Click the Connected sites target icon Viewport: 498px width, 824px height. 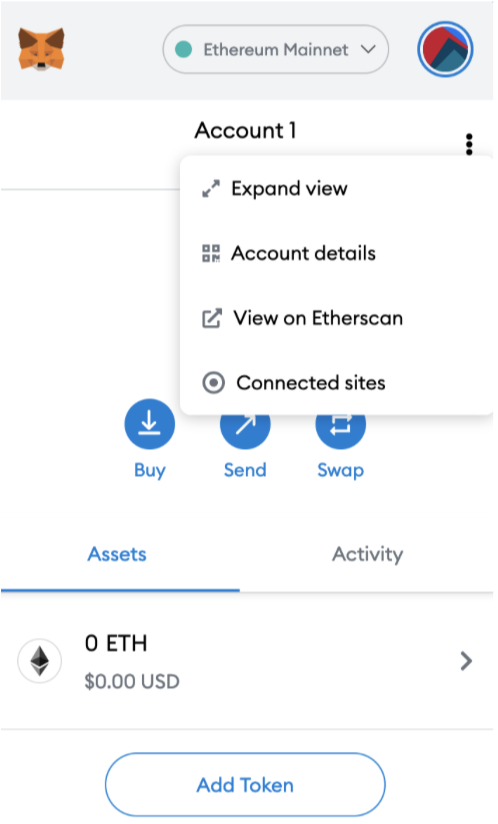[x=213, y=383]
